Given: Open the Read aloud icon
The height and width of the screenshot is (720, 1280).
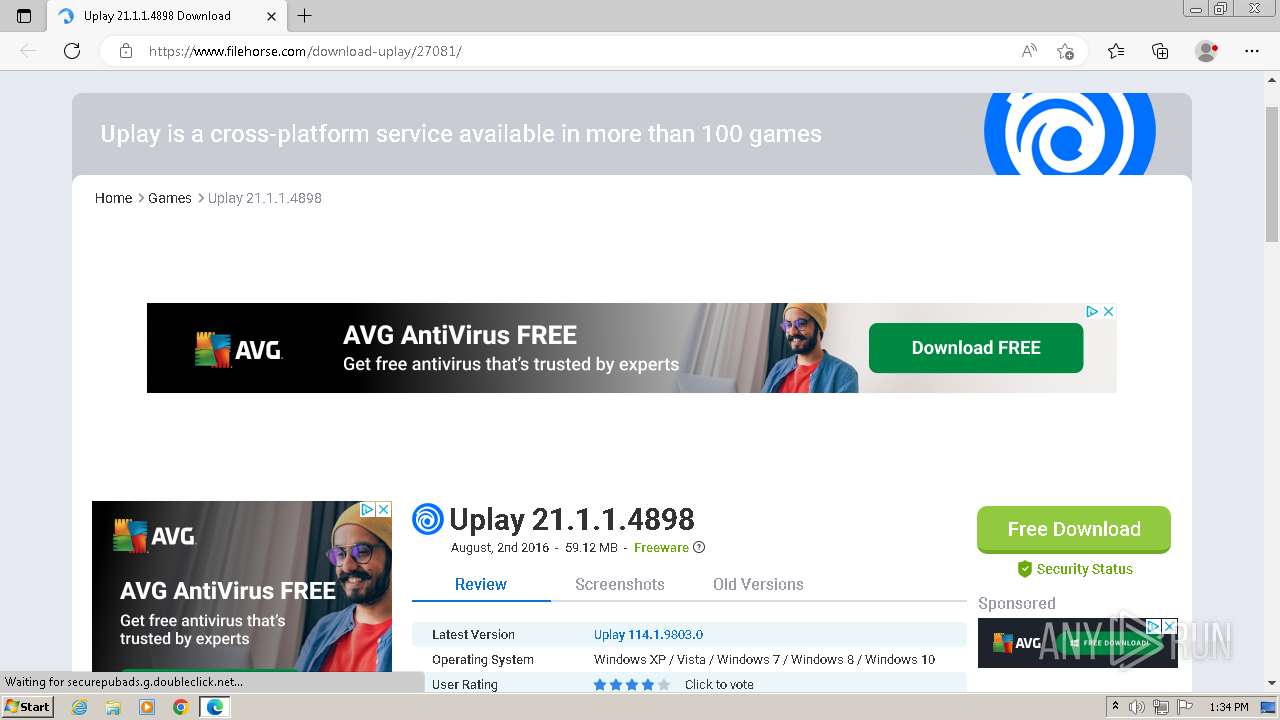Looking at the screenshot, I should (1029, 51).
